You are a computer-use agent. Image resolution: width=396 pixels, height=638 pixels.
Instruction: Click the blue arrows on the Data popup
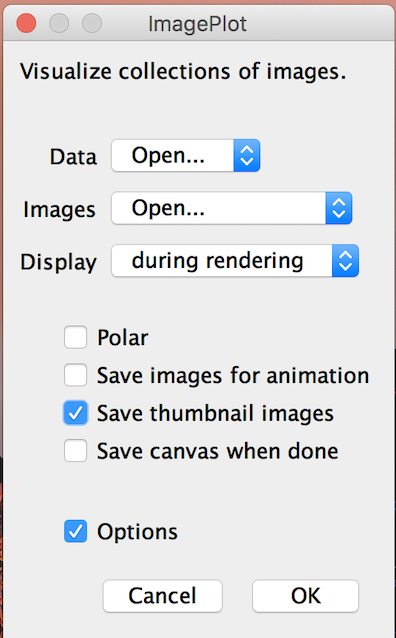[247, 155]
